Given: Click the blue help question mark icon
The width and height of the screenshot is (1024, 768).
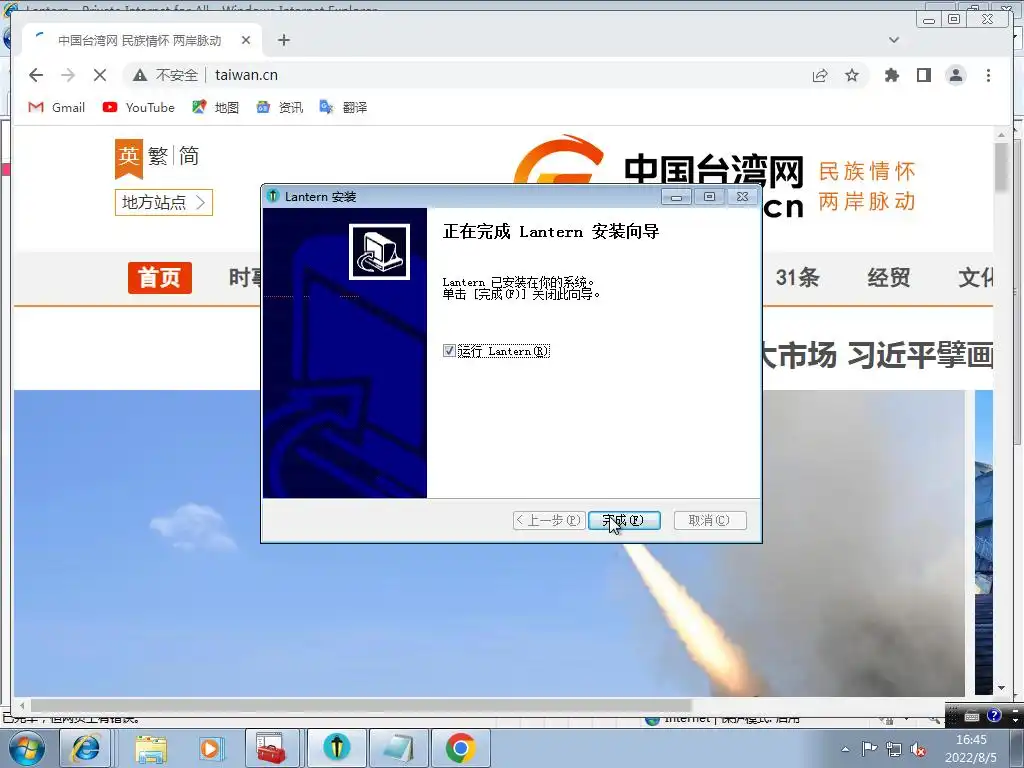Looking at the screenshot, I should click(994, 716).
